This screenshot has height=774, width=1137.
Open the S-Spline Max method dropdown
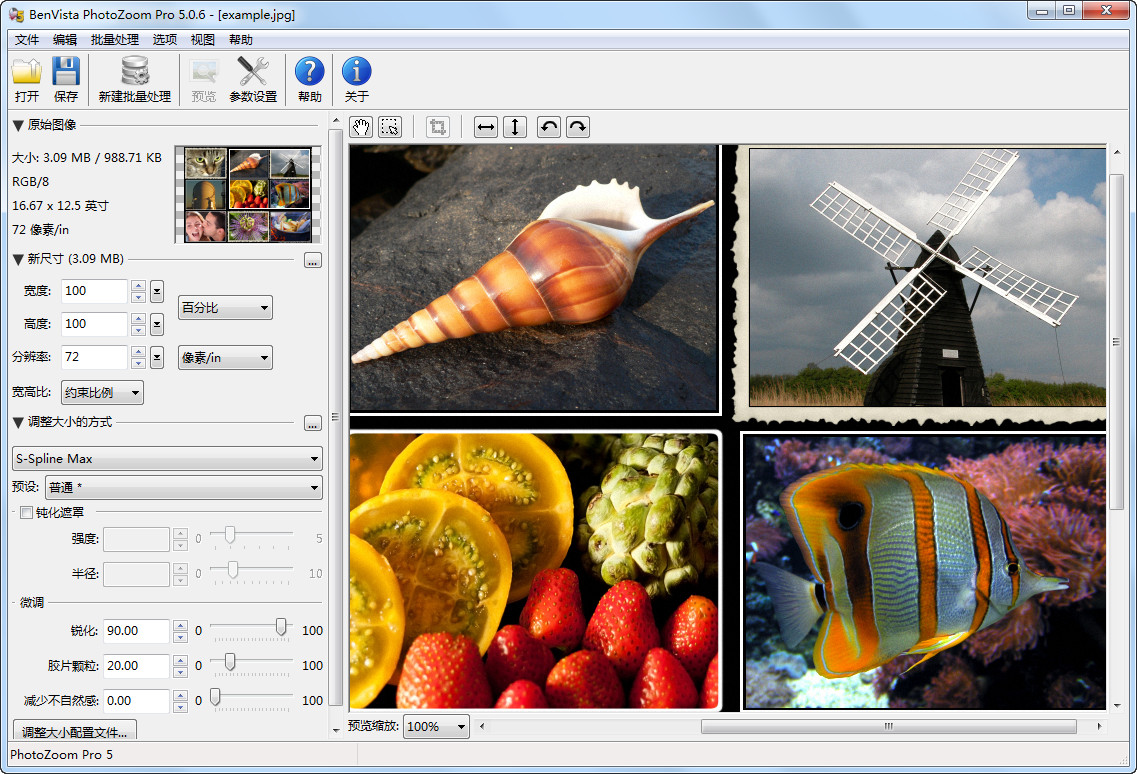pyautogui.click(x=166, y=459)
